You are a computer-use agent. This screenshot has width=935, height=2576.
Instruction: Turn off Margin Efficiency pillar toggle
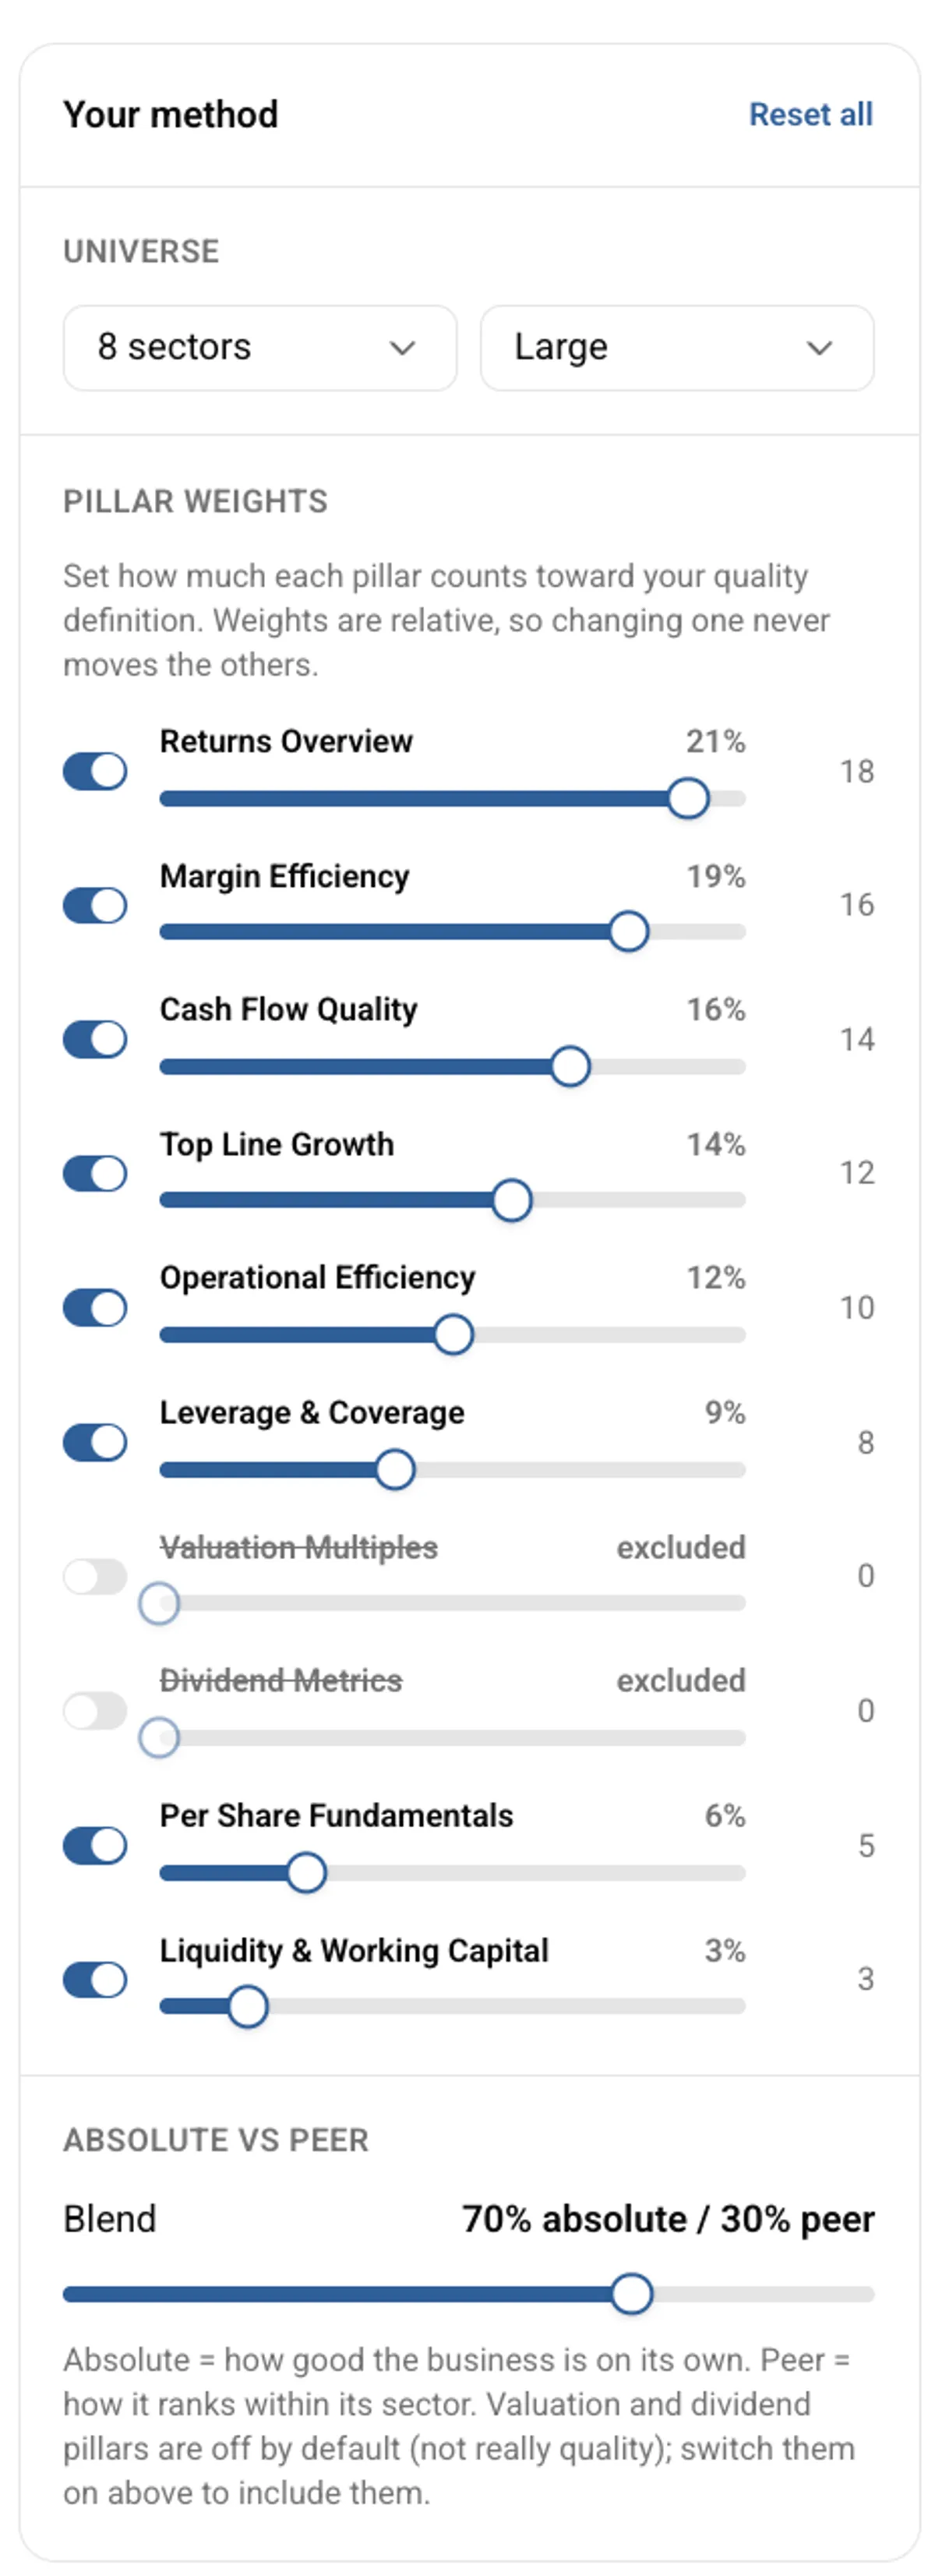point(95,905)
